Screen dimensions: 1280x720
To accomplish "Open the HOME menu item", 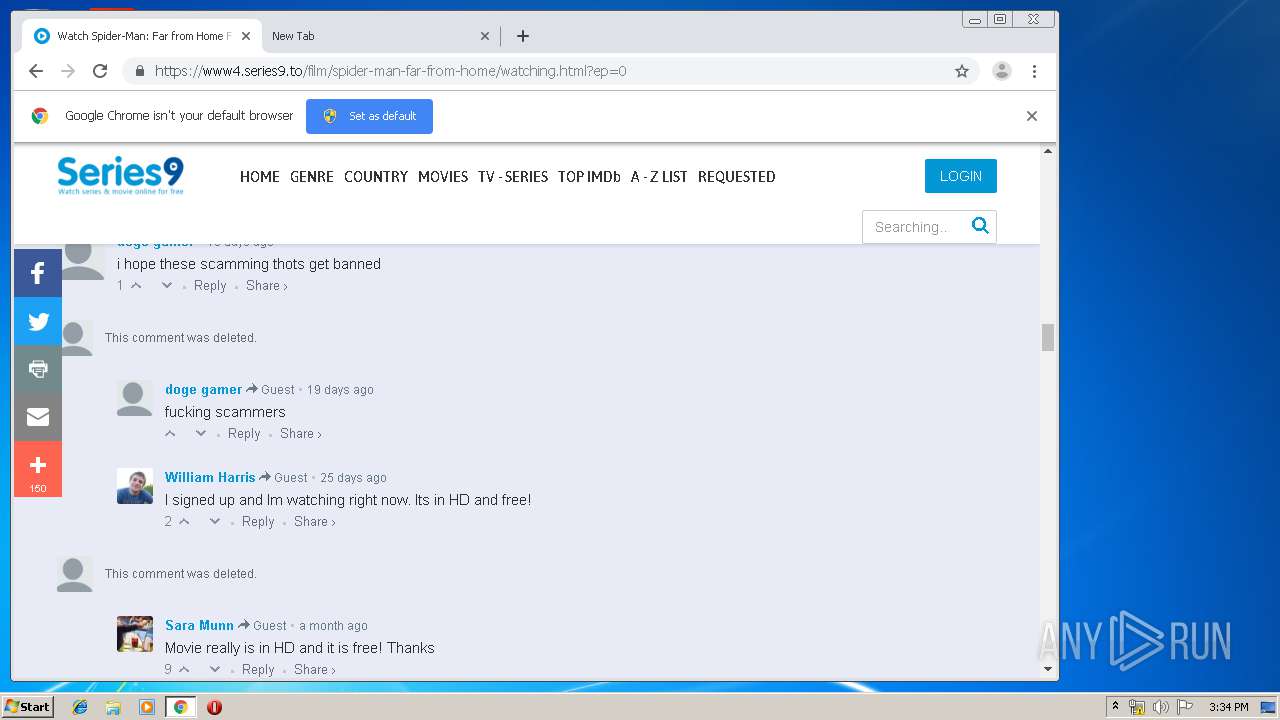I will point(260,176).
